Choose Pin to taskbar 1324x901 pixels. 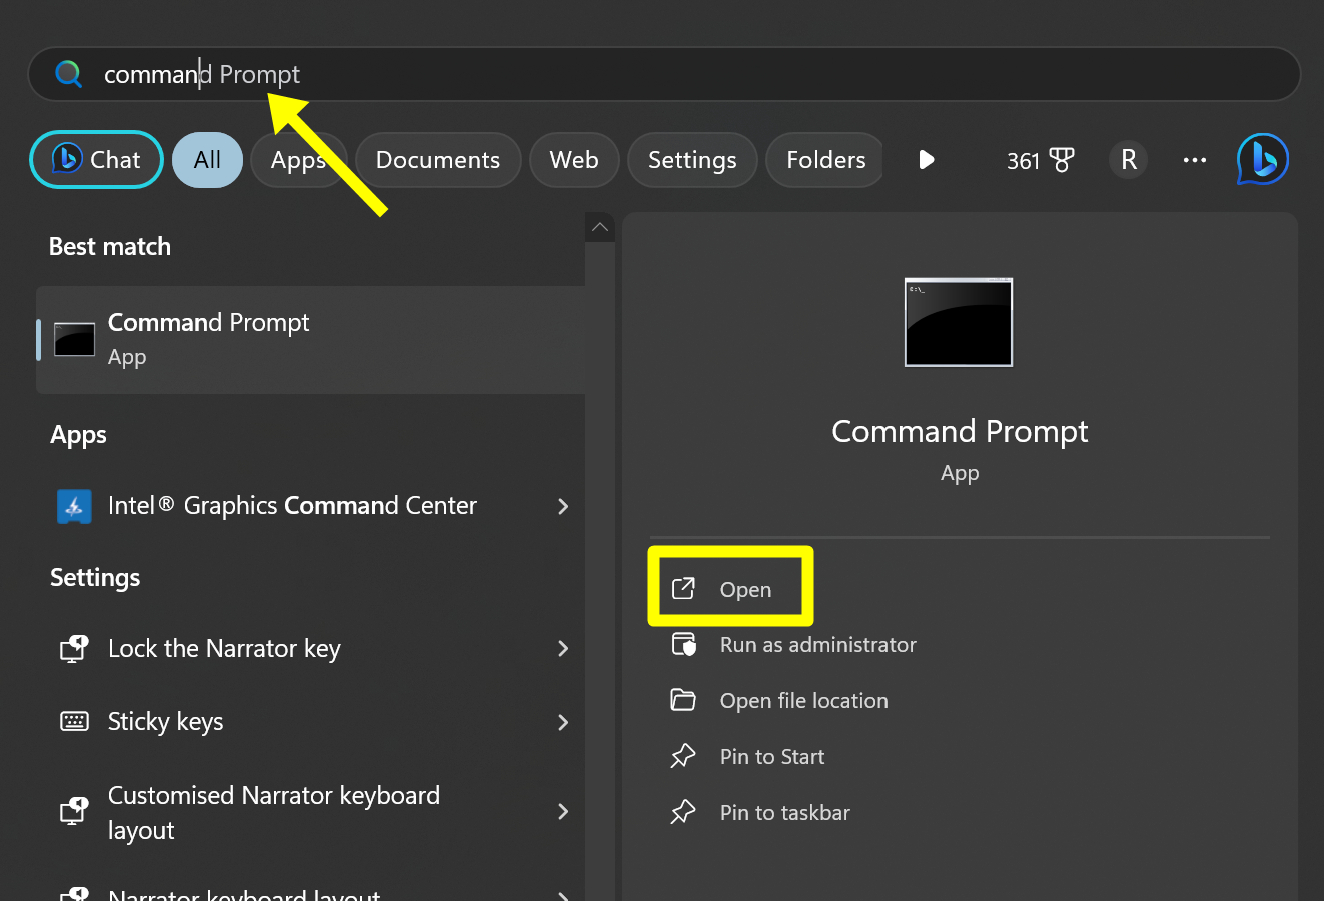785,813
